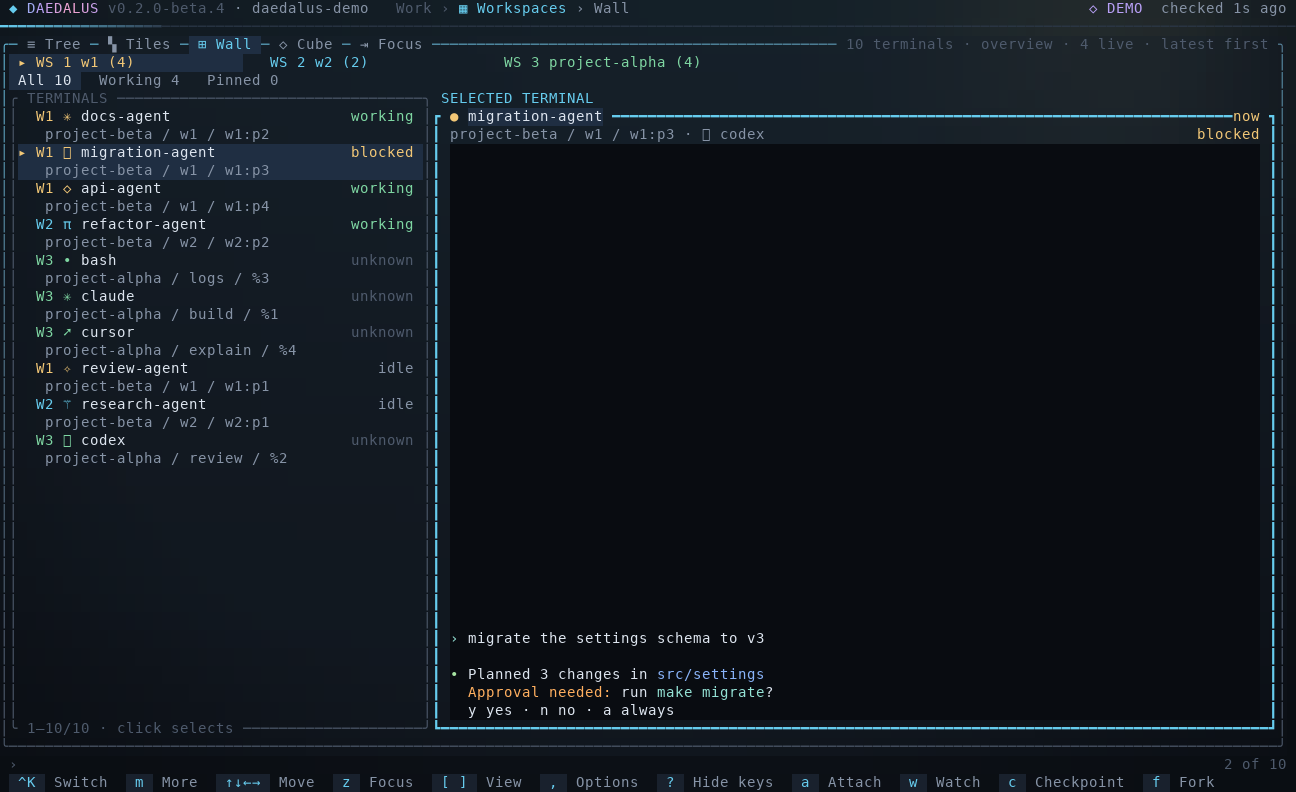
Task: Click the review-agent sparkle icon
Action: 67,368
